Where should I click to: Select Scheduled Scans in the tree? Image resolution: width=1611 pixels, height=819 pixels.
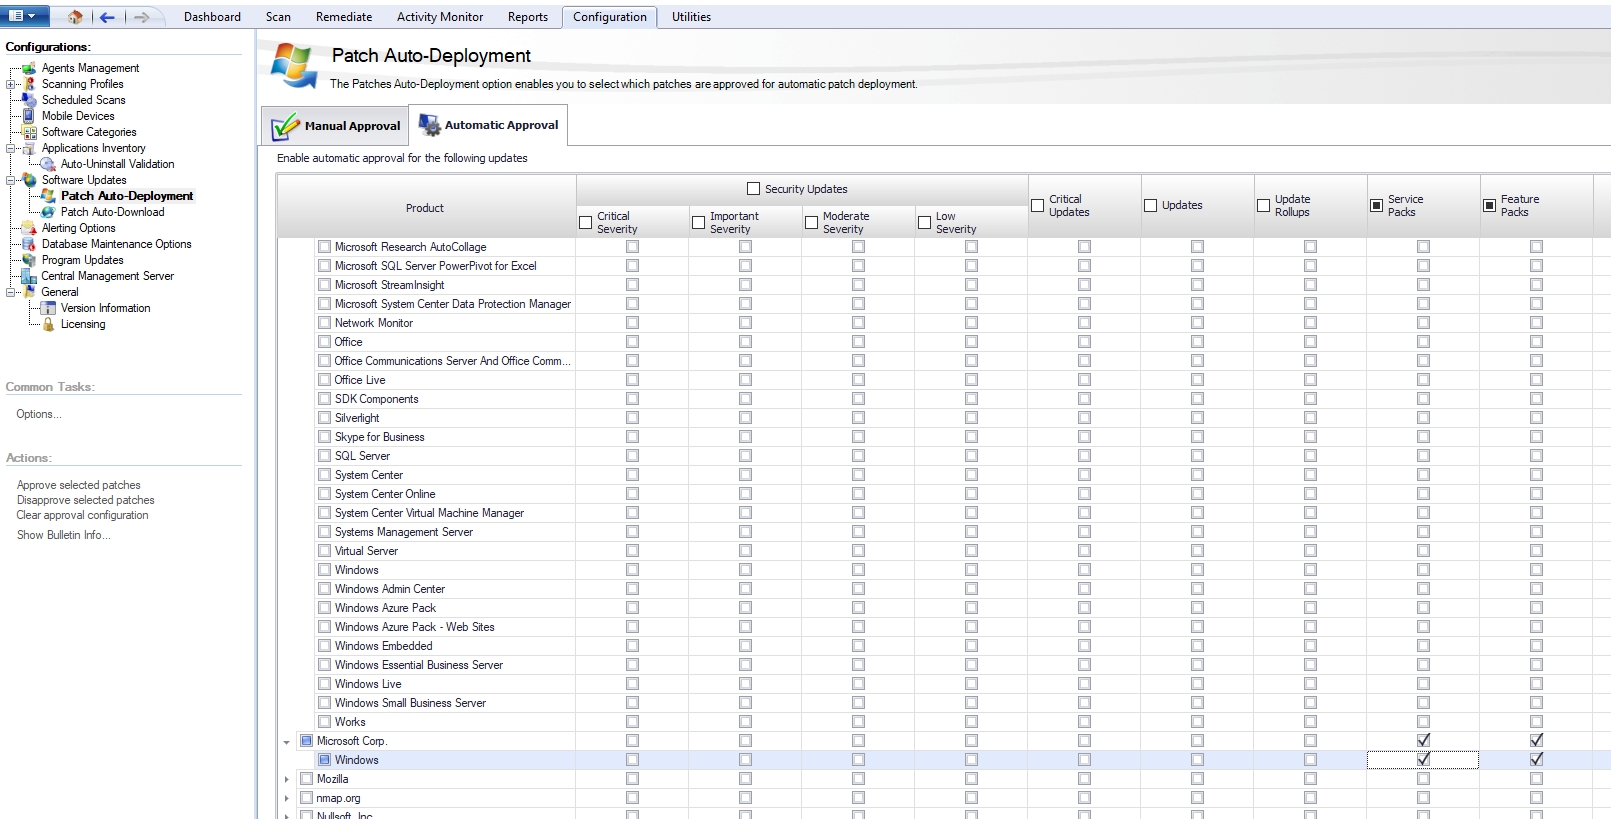pyautogui.click(x=83, y=100)
